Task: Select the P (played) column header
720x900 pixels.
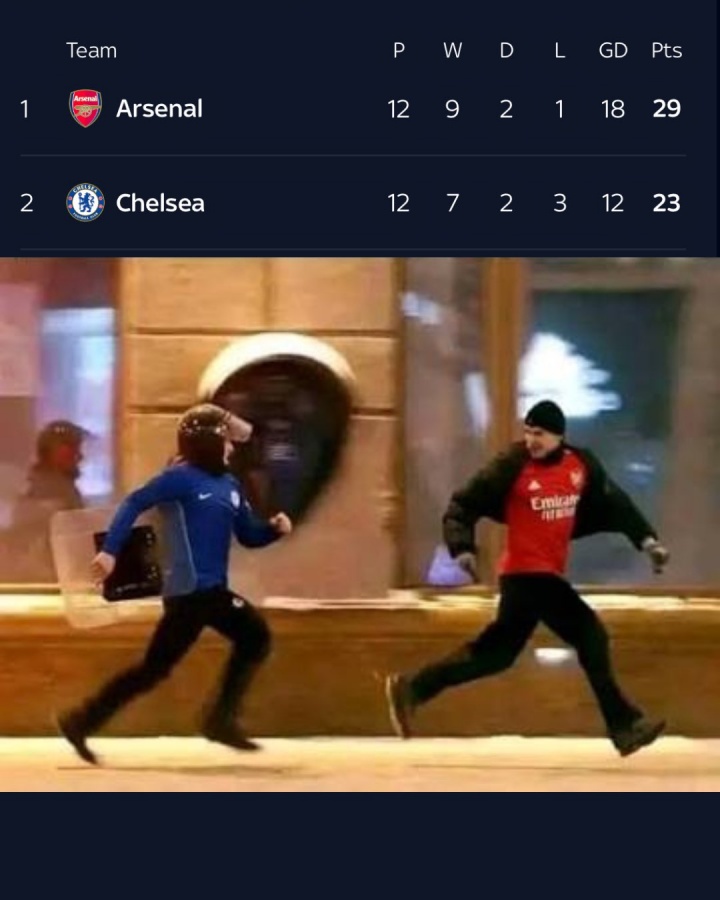Action: tap(399, 51)
